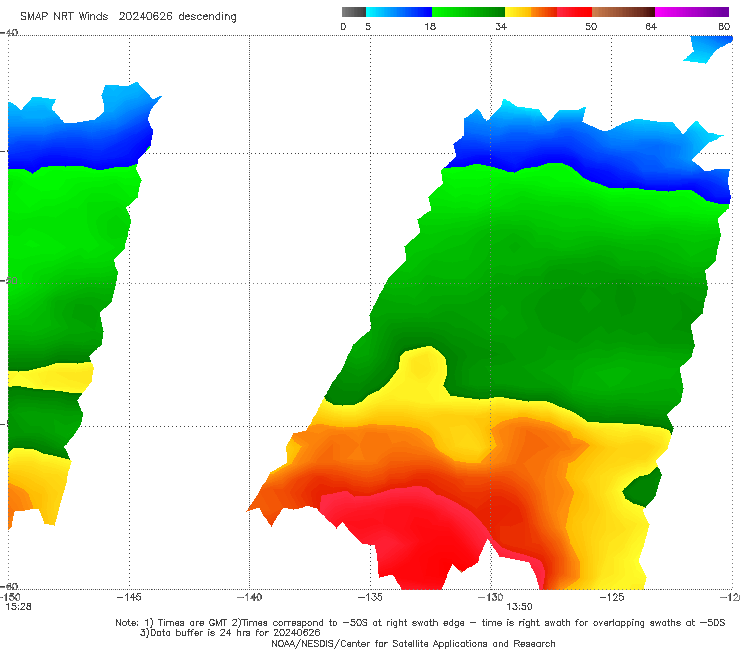Screen dimensions: 740x650
Task: Click the yellow-orange segment of the color bar
Action: [x=531, y=12]
